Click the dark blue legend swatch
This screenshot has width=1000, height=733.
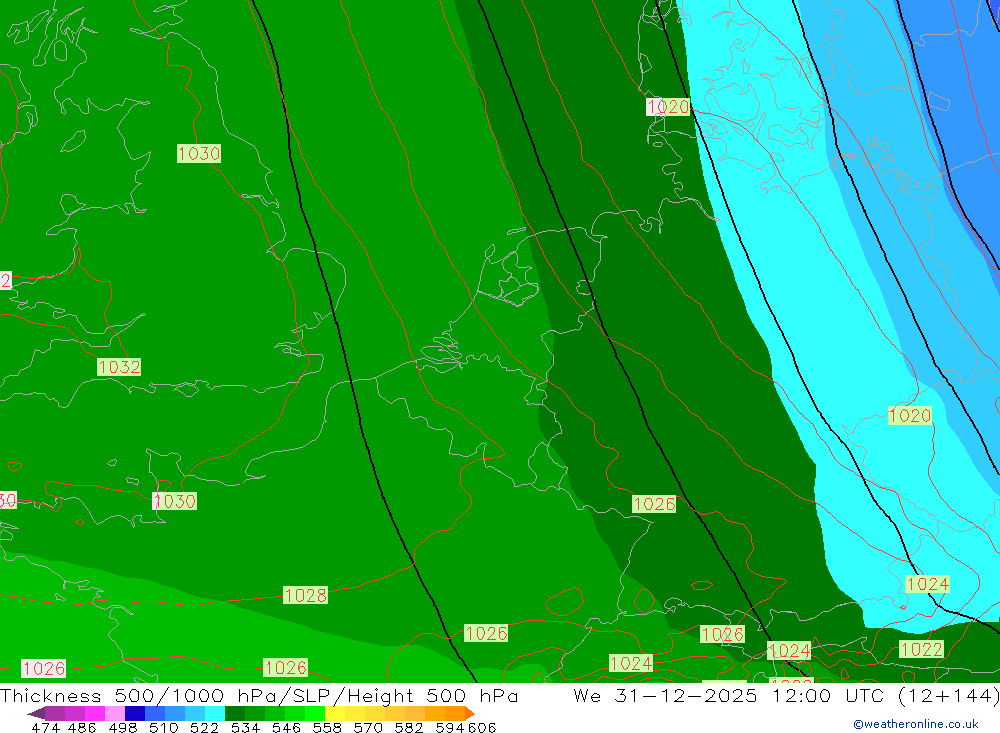[x=135, y=713]
